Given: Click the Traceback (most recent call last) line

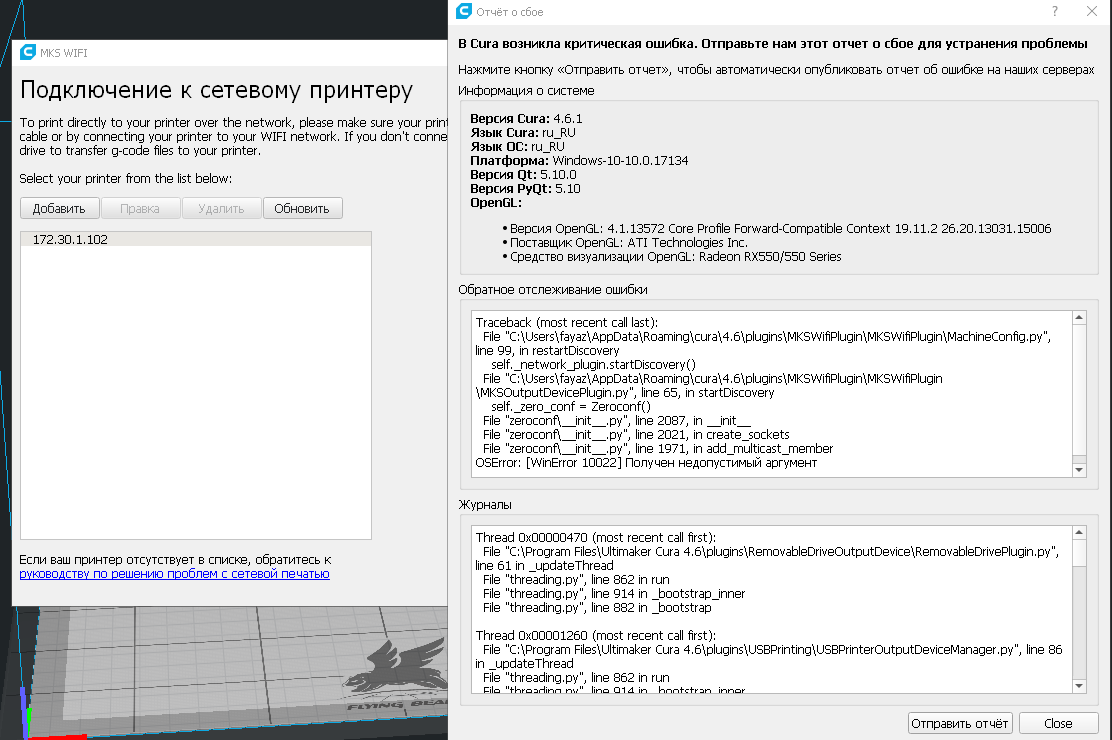Looking at the screenshot, I should (567, 323).
